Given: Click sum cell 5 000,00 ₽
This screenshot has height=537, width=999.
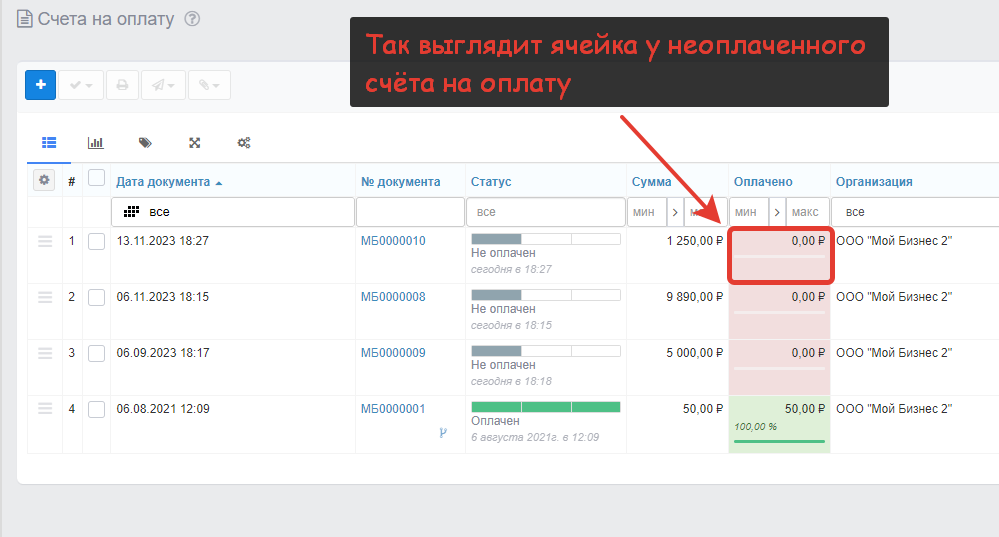Looking at the screenshot, I should (x=694, y=353).
